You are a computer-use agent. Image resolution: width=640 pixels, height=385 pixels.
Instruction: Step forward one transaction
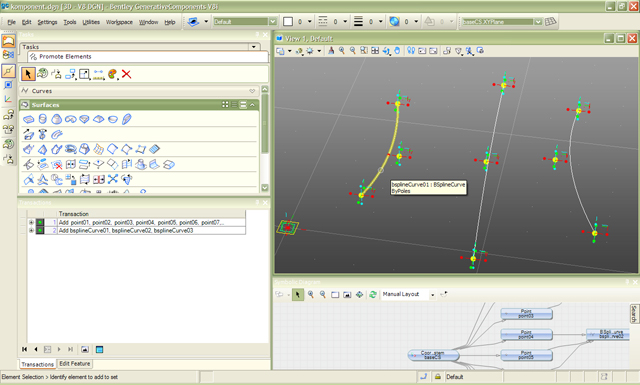(x=59, y=349)
